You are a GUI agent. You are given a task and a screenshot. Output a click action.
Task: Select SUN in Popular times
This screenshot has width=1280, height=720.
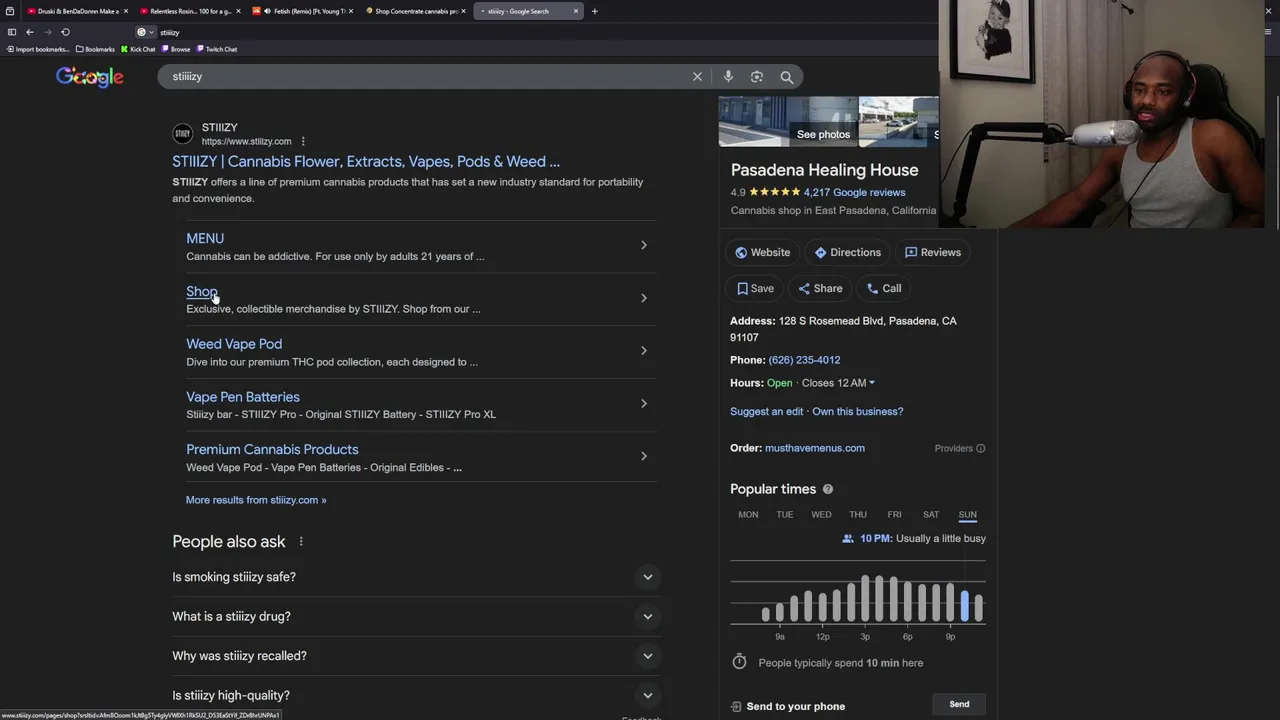[967, 515]
